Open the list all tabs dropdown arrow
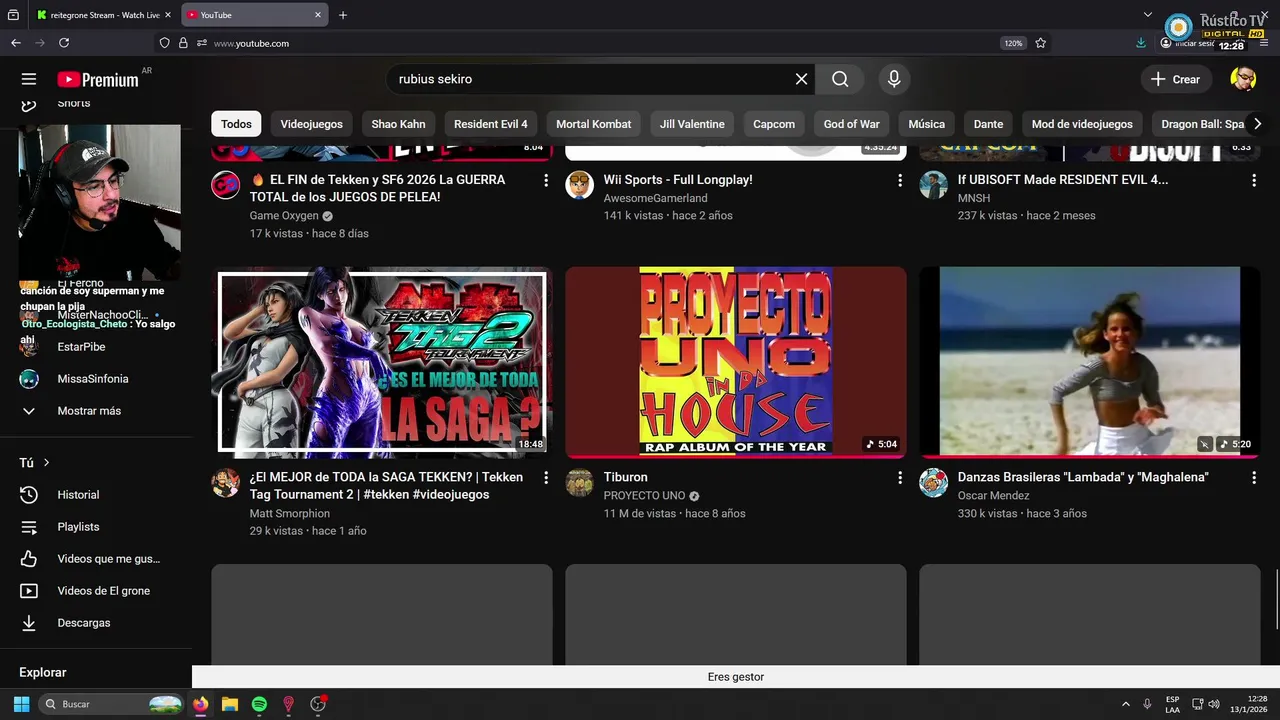Viewport: 1280px width, 720px height. tap(1148, 15)
